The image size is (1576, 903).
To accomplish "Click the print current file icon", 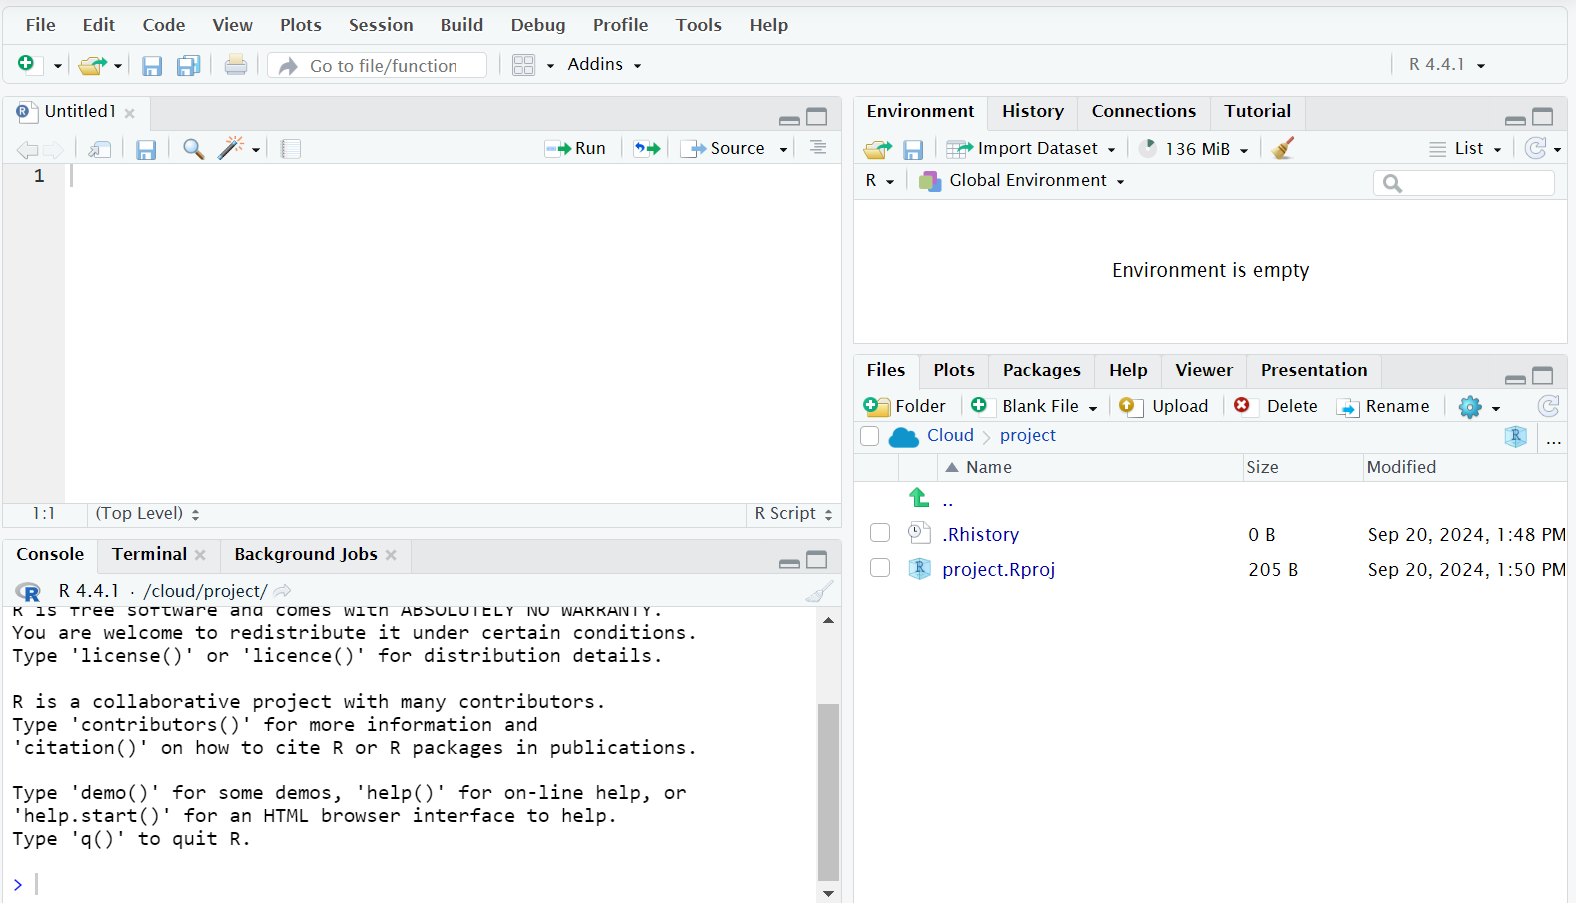I will (x=236, y=65).
